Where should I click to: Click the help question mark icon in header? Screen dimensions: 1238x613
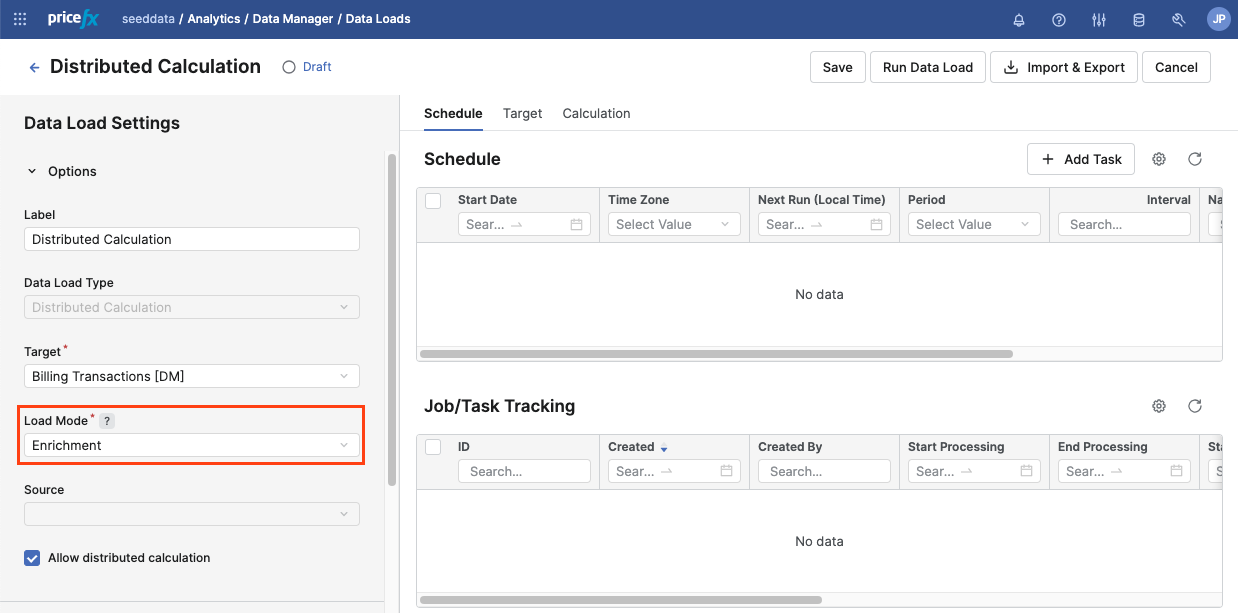pos(1059,19)
